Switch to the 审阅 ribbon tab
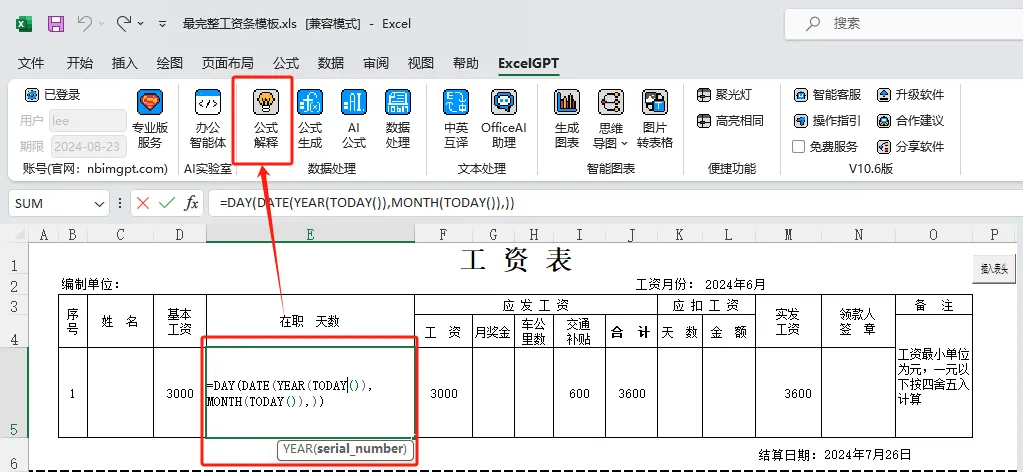 coord(376,63)
